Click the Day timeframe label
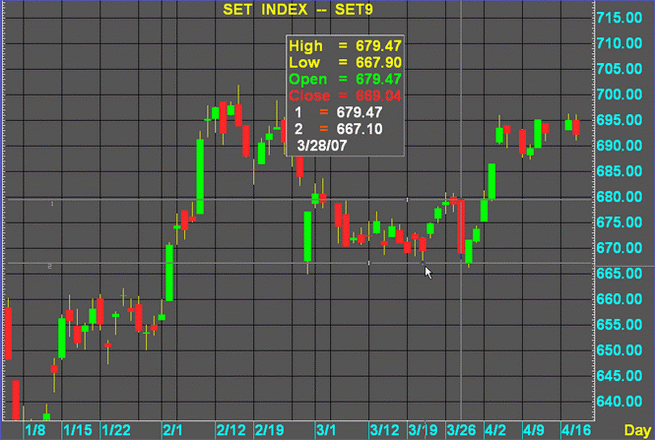The width and height of the screenshot is (655, 440). point(638,430)
